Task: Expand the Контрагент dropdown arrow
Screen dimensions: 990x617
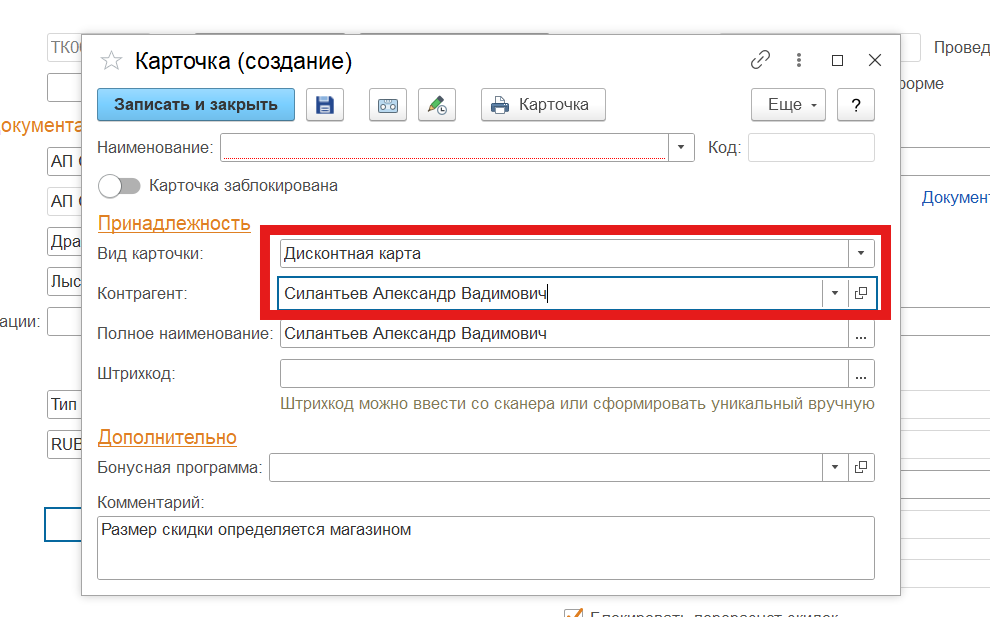Action: point(835,293)
